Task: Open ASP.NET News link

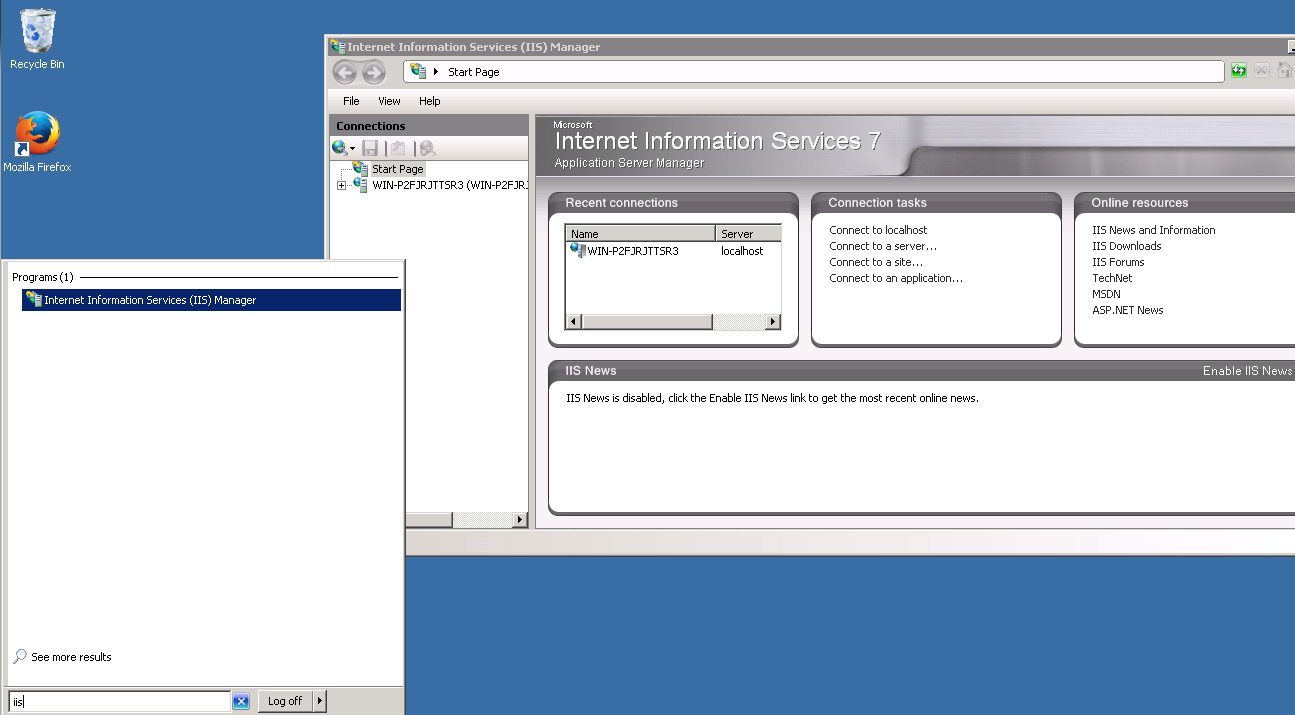Action: tap(1128, 310)
